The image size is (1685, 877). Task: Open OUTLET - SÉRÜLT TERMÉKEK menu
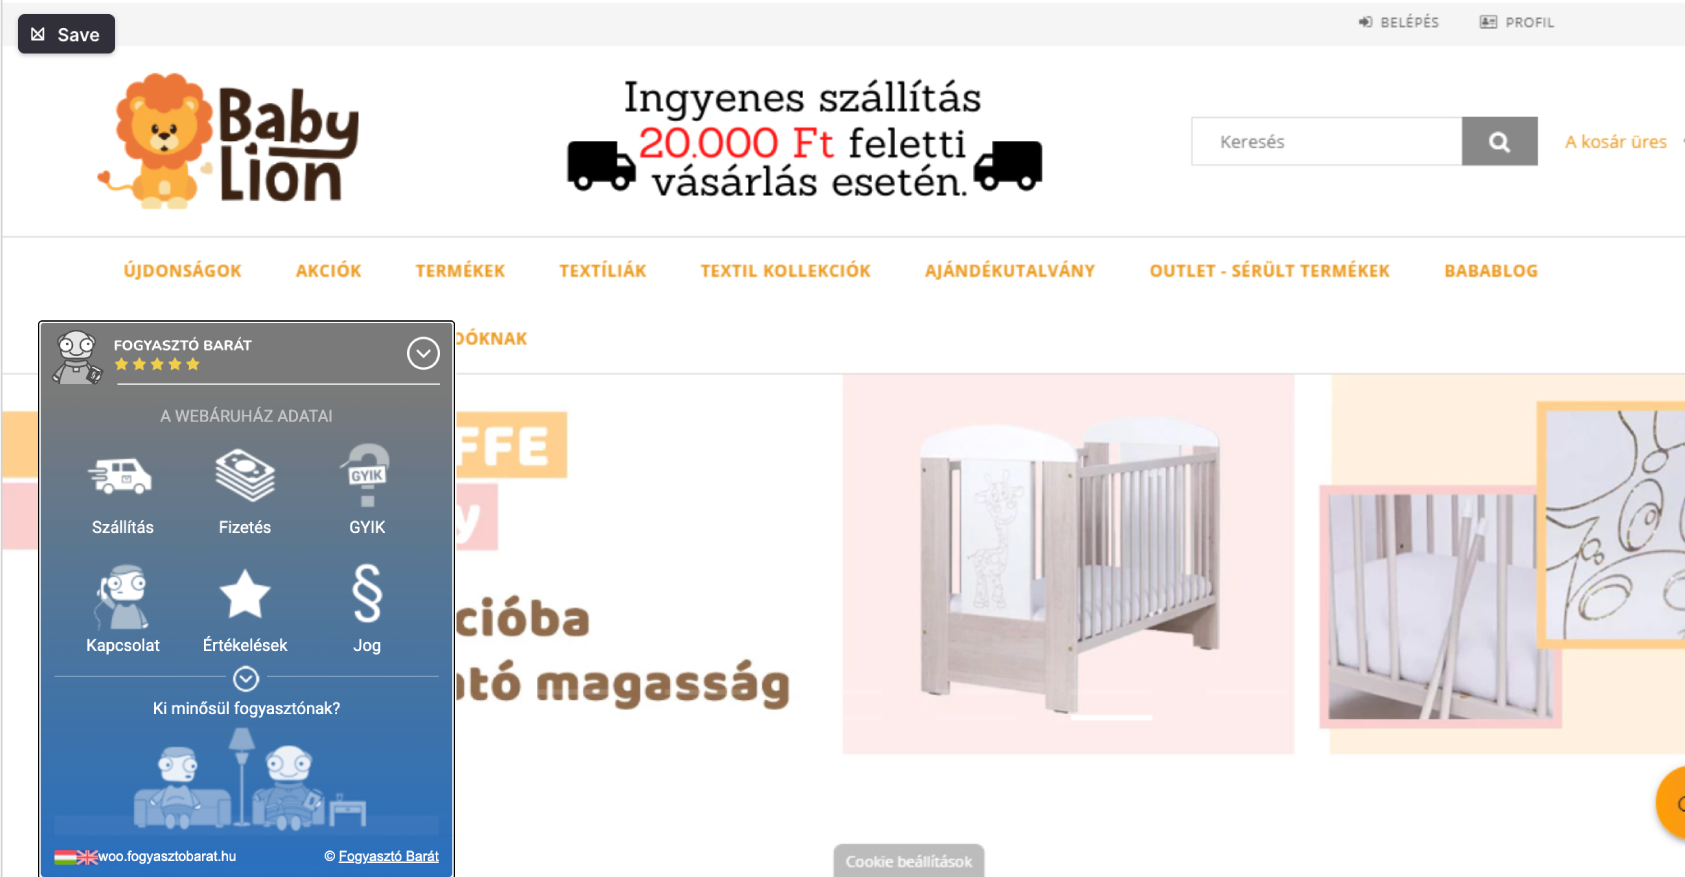coord(1269,271)
